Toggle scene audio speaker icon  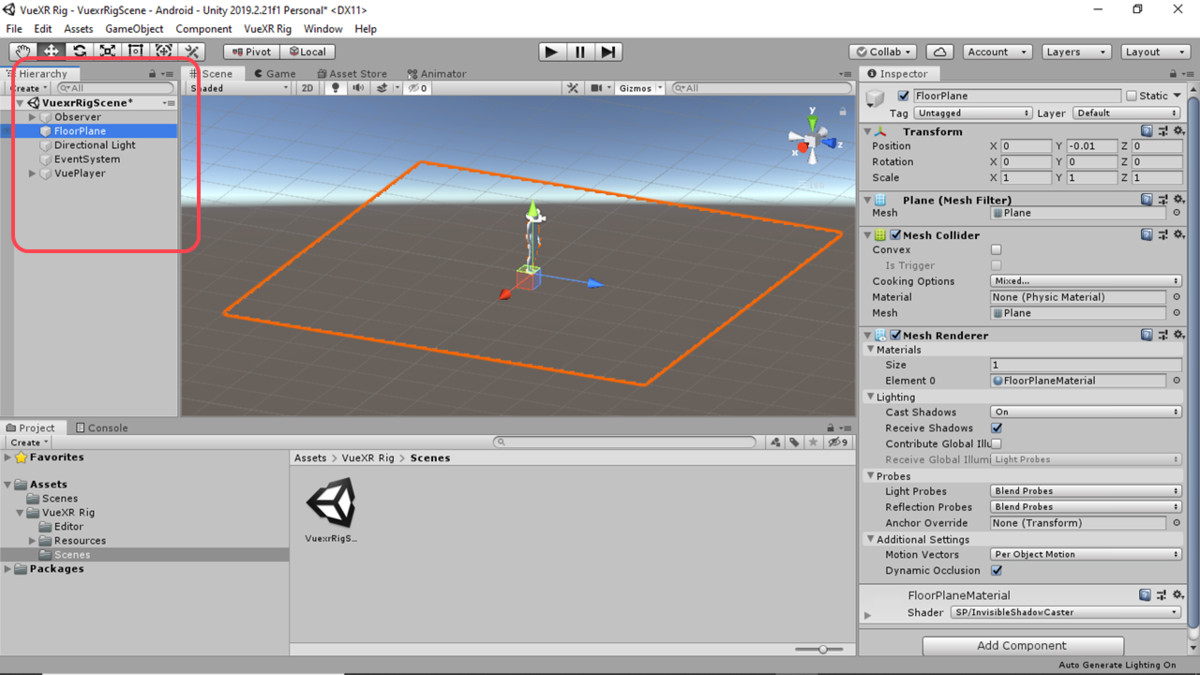pyautogui.click(x=358, y=88)
